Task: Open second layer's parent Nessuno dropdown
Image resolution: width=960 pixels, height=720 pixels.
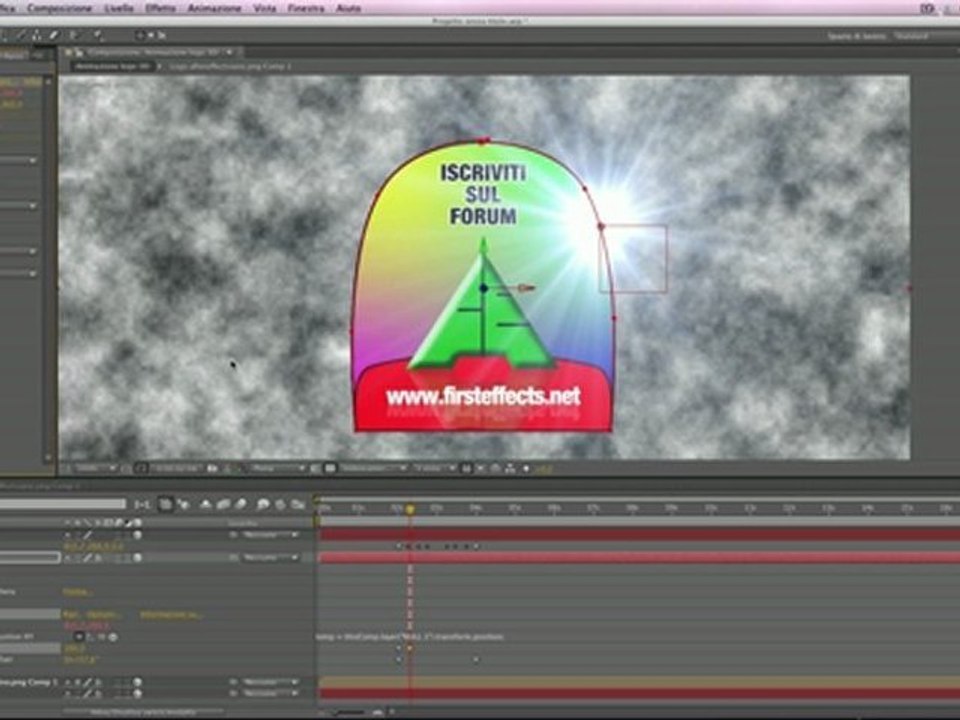Action: coord(270,558)
